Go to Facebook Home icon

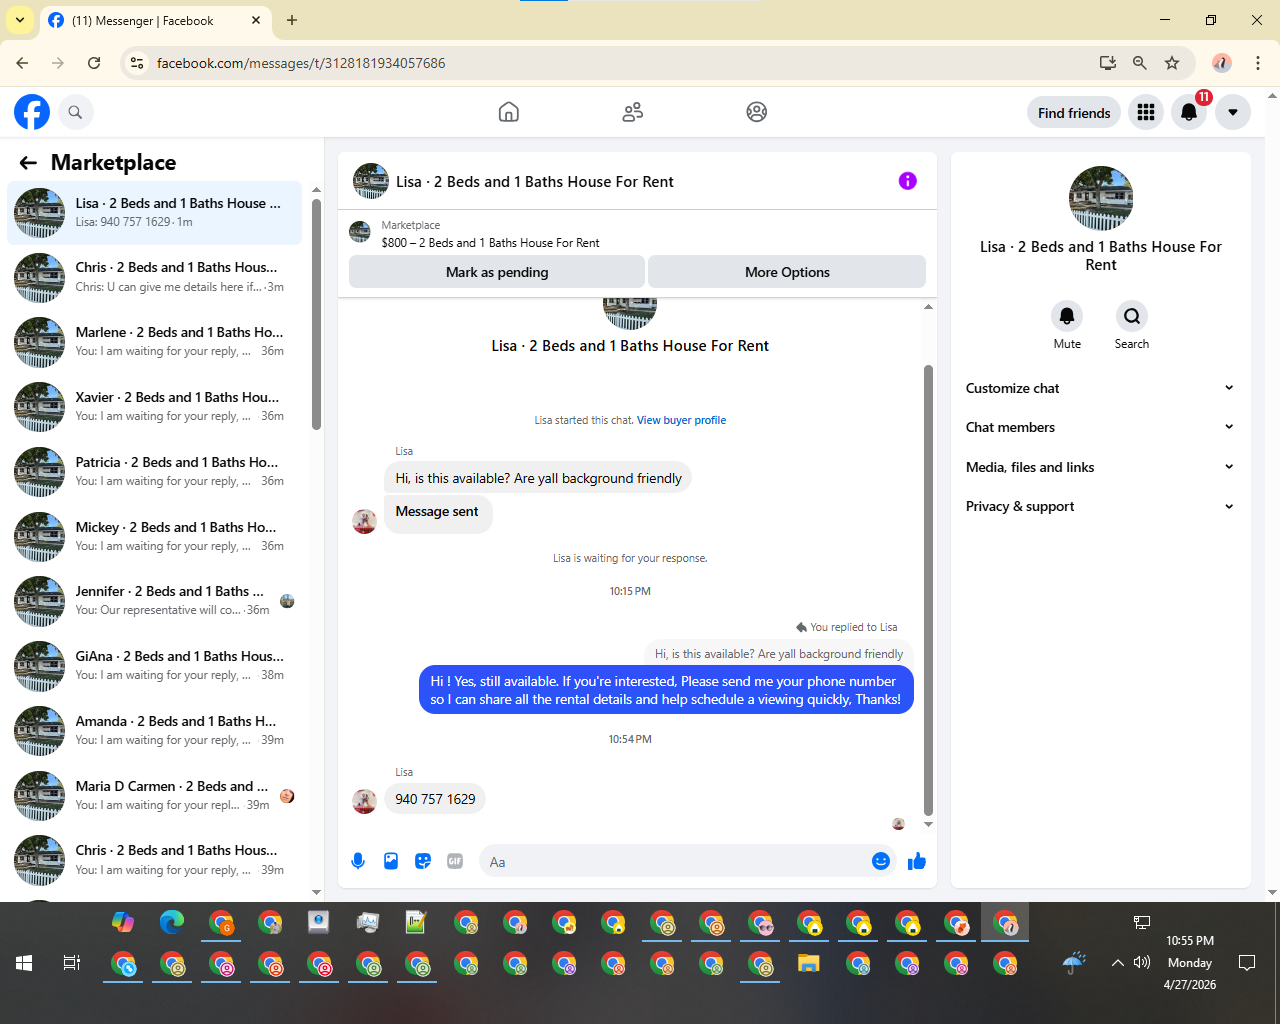(509, 112)
